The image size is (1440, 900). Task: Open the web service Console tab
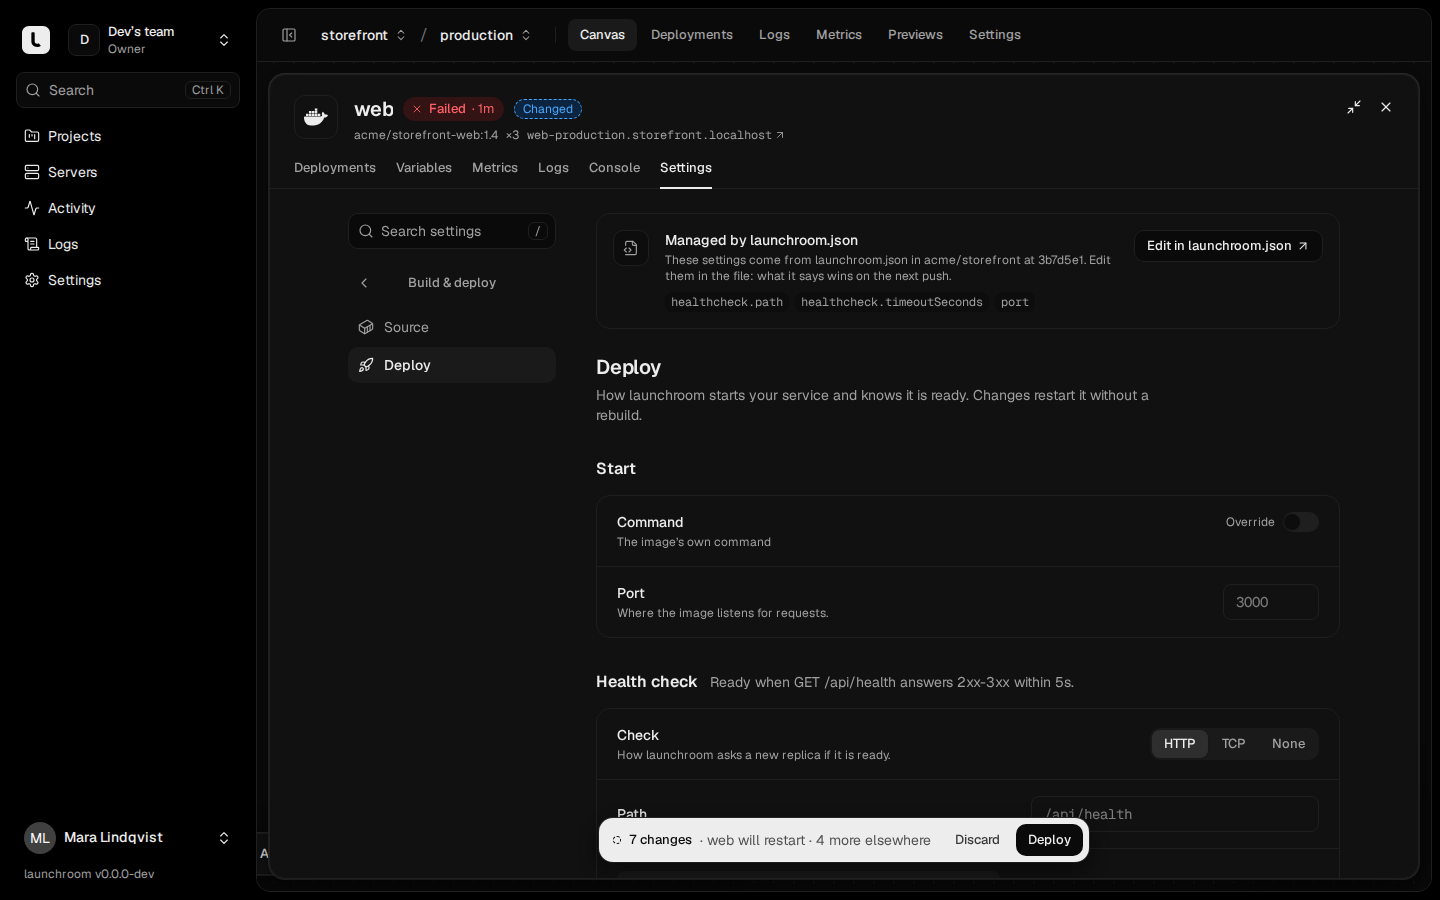point(614,168)
